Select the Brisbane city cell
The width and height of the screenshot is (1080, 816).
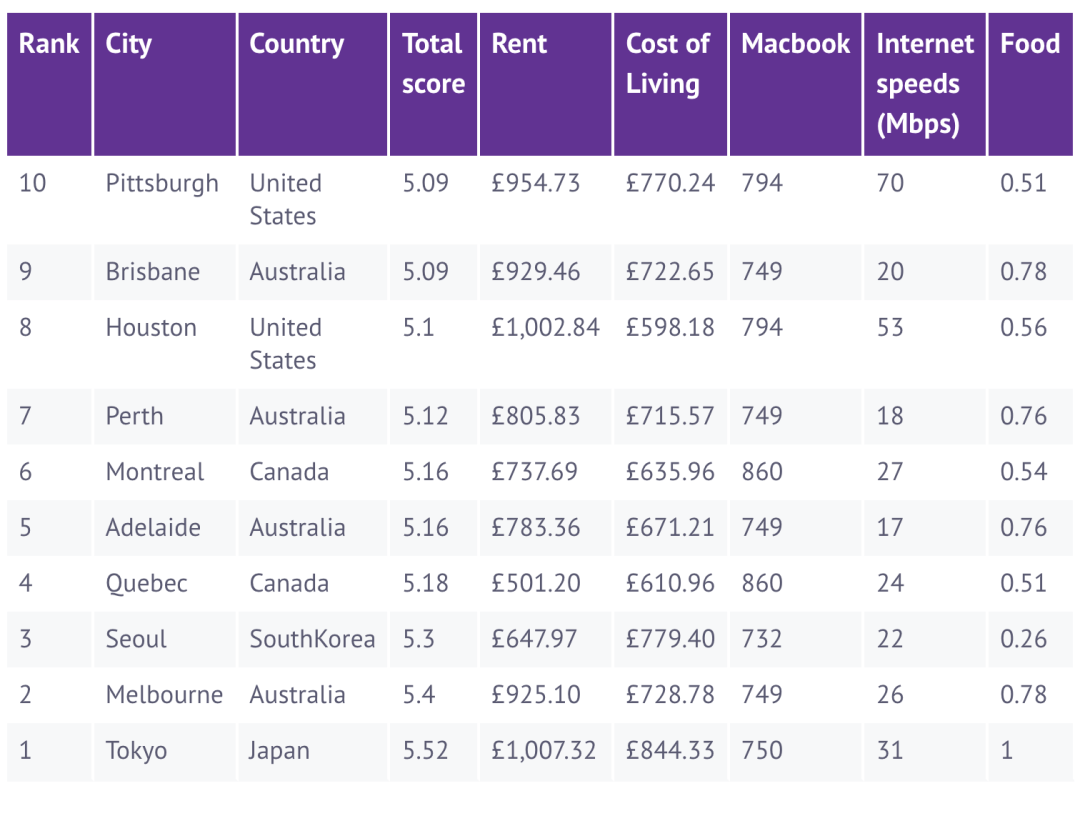point(153,272)
